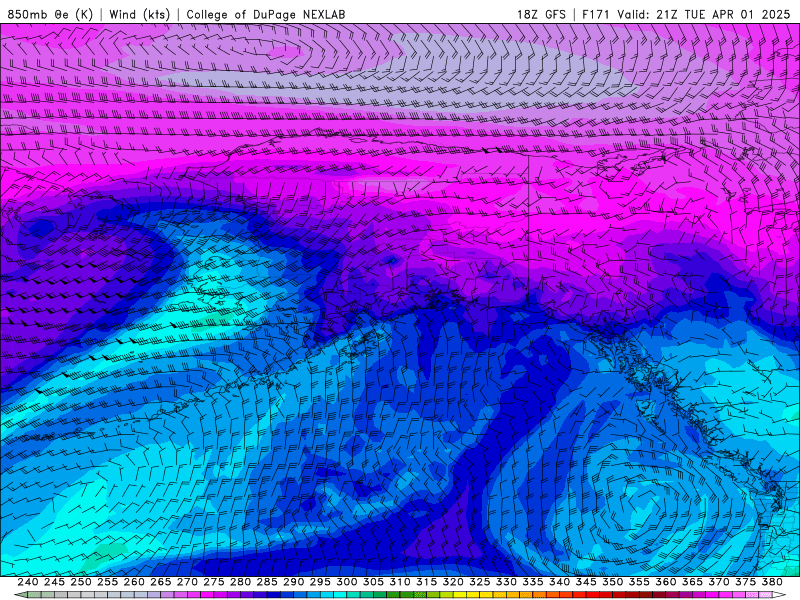Click the 365 value on the color scale

(692, 582)
